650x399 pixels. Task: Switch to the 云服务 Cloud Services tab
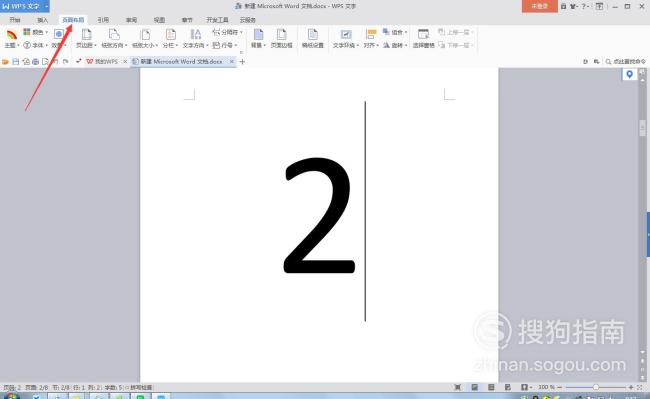(x=247, y=20)
